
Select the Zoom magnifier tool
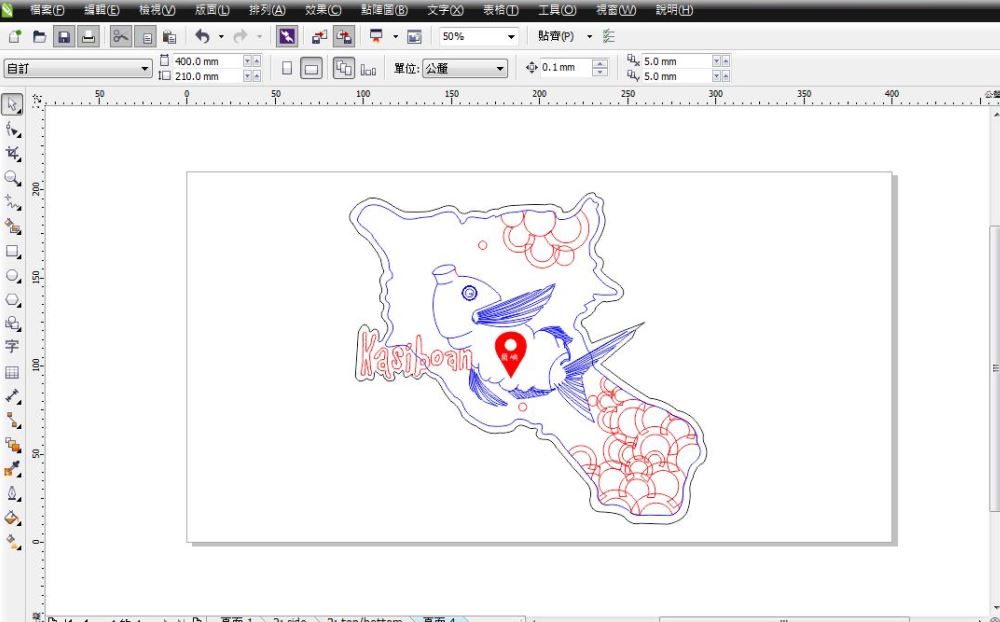tap(13, 178)
